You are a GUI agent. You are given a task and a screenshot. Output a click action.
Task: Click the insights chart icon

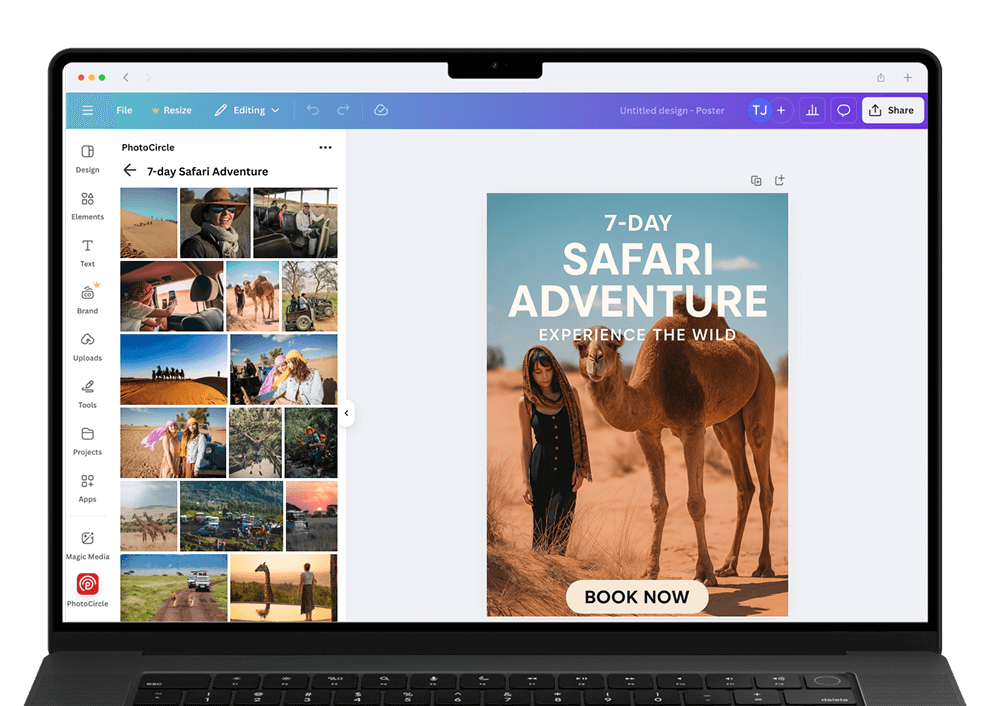811,110
